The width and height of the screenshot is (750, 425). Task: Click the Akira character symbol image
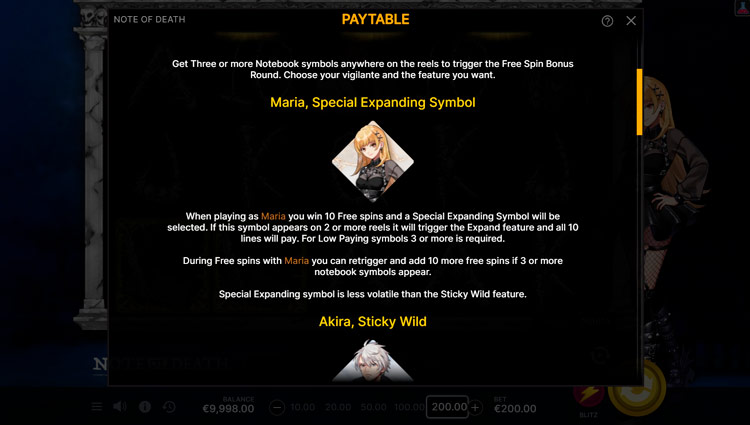[373, 360]
